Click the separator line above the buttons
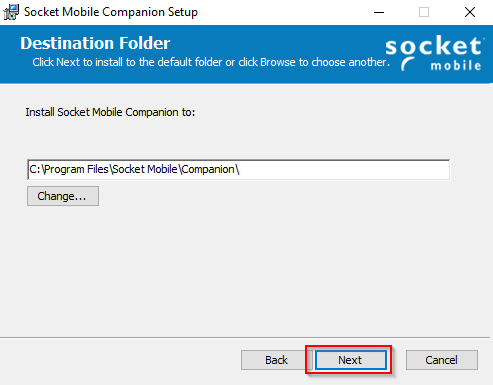Screen dimensions: 493x385 click(x=246, y=337)
